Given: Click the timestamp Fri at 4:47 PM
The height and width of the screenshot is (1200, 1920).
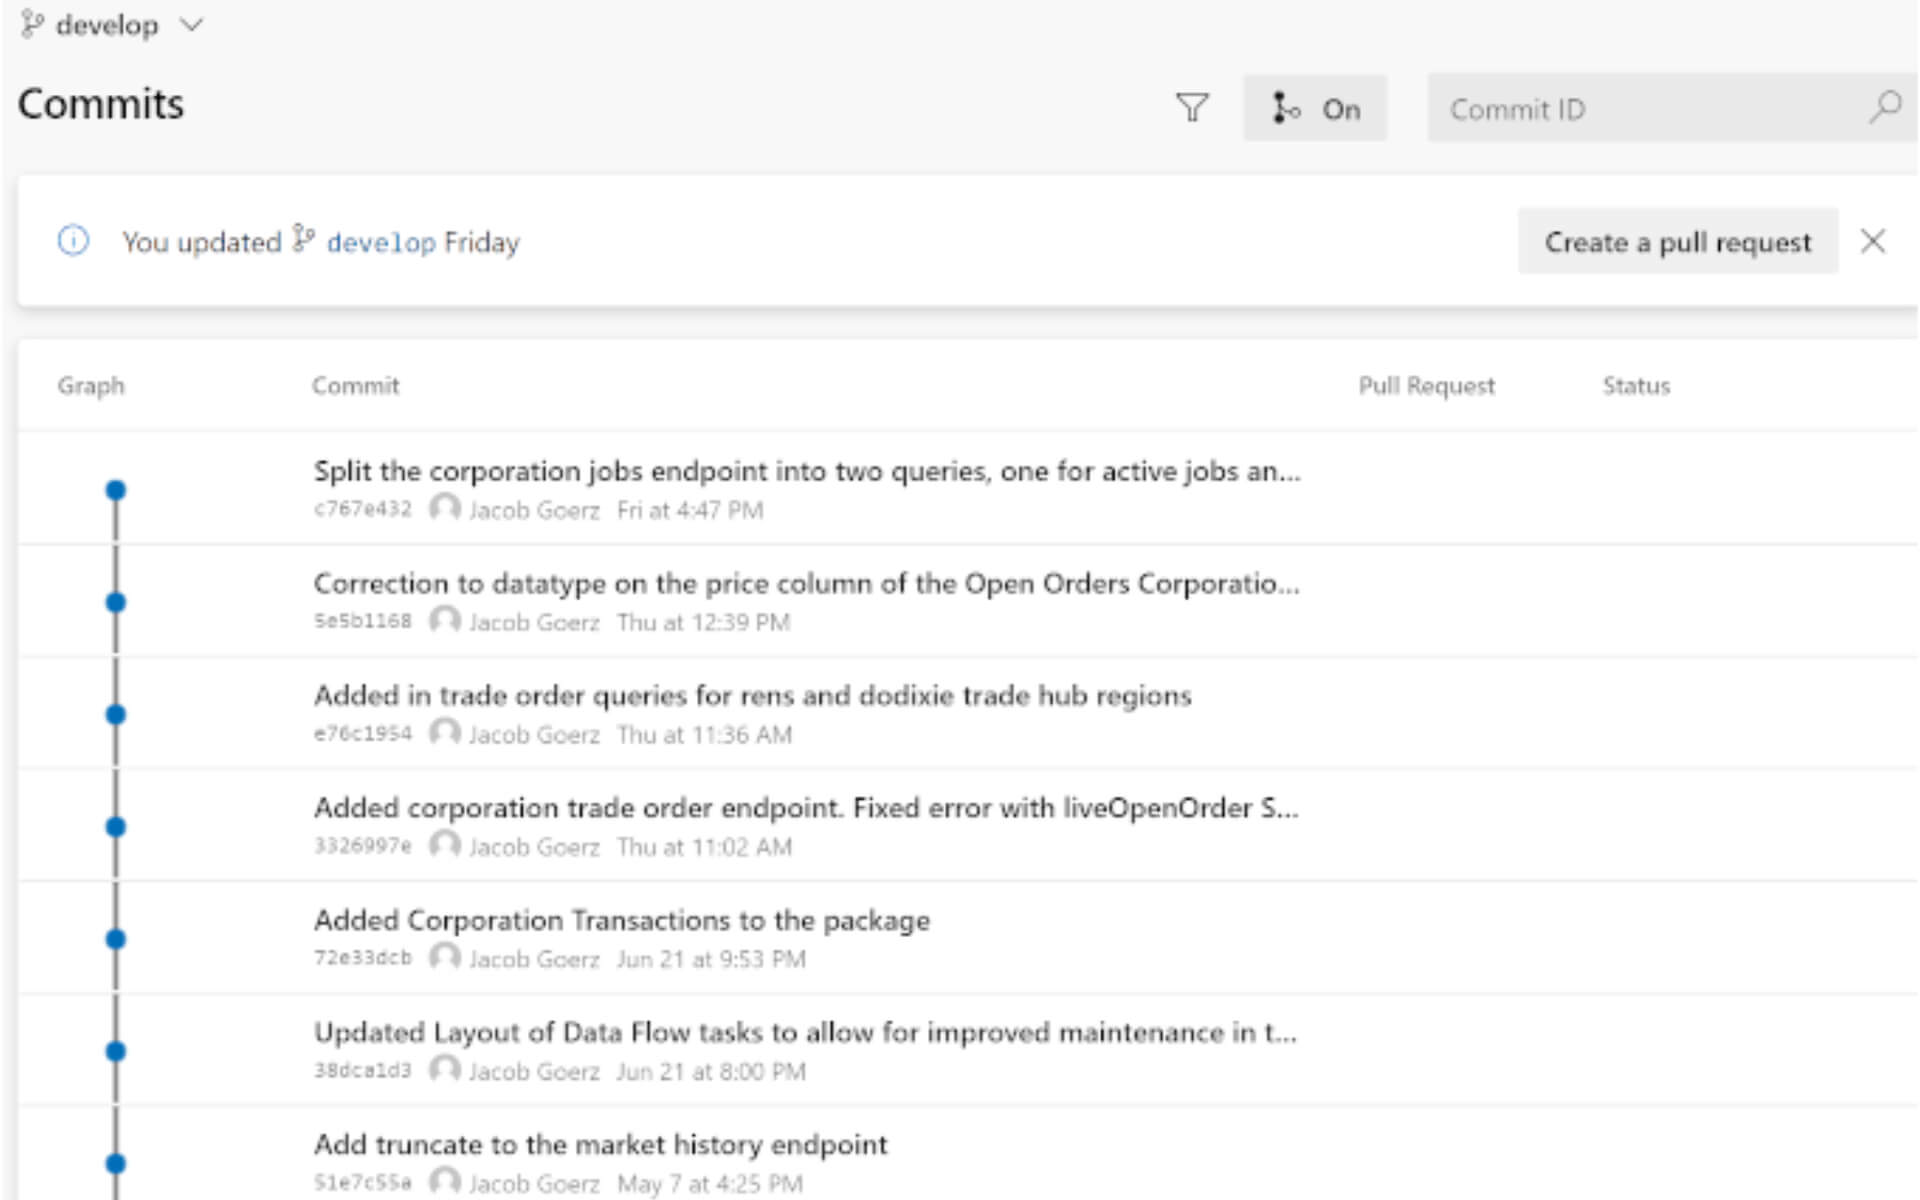Looking at the screenshot, I should click(x=690, y=510).
